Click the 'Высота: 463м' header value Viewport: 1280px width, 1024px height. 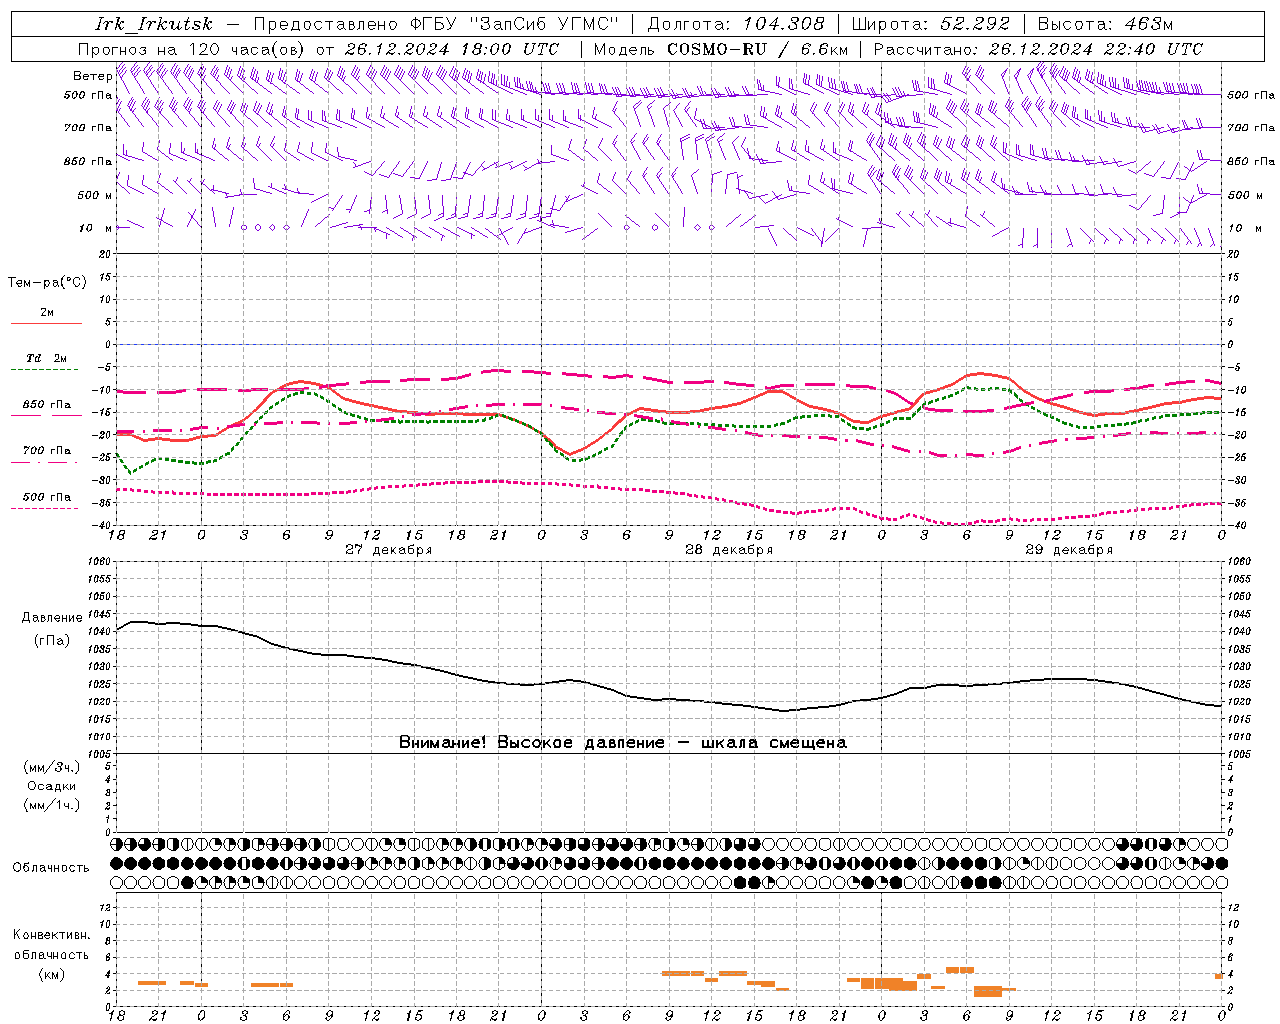[x=1105, y=24]
